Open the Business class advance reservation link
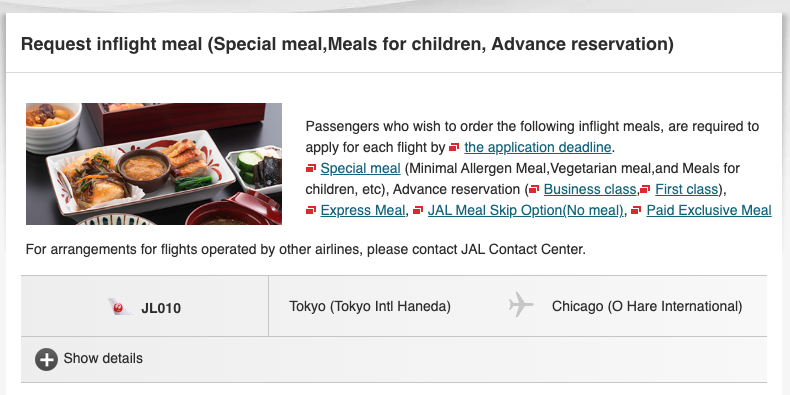The height and width of the screenshot is (395, 790). pos(590,189)
